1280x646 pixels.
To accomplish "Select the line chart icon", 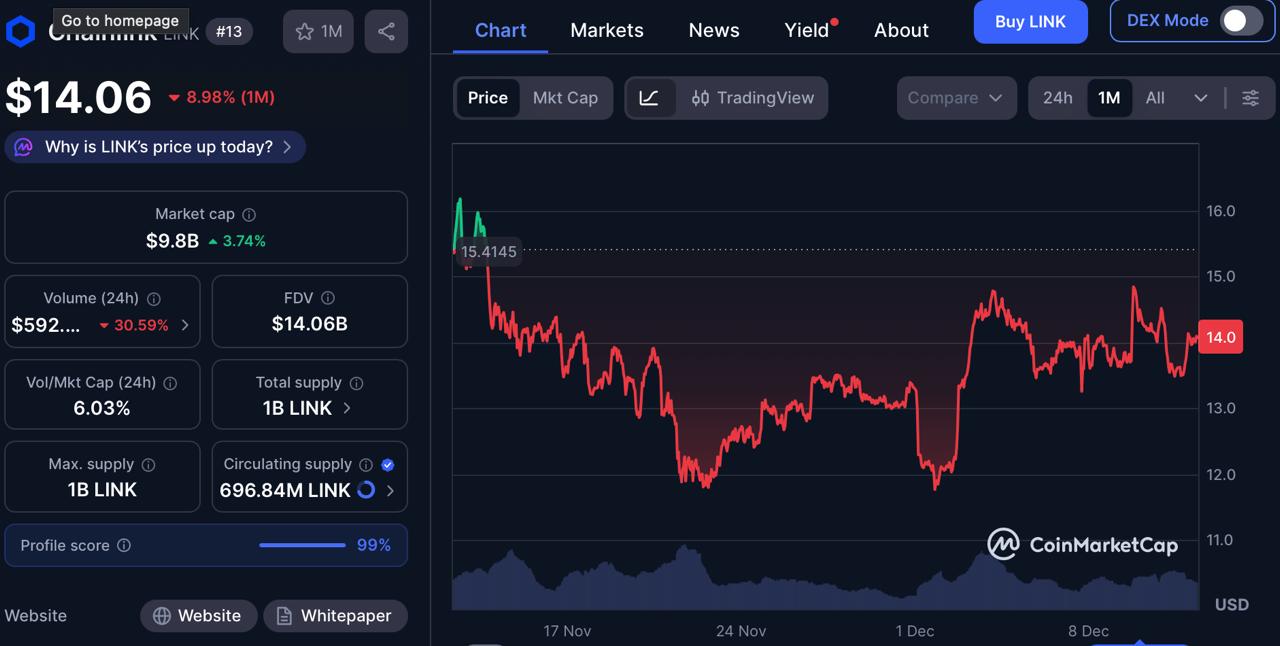I will click(651, 98).
